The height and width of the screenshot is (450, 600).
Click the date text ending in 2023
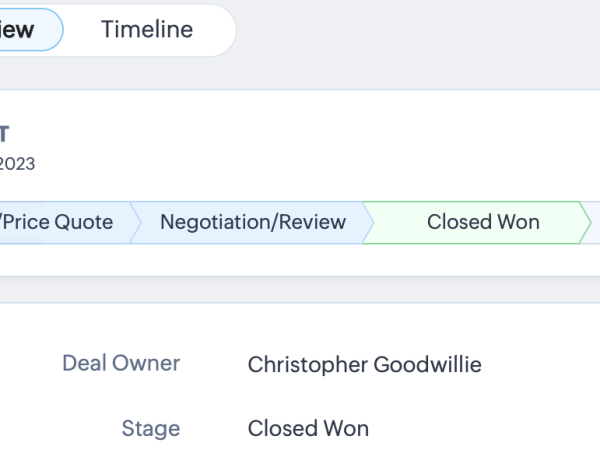(17, 163)
